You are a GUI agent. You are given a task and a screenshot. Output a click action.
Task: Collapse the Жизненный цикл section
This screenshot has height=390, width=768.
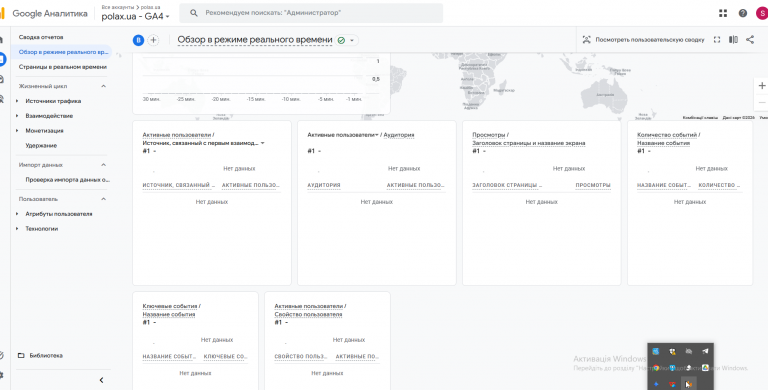coord(103,86)
